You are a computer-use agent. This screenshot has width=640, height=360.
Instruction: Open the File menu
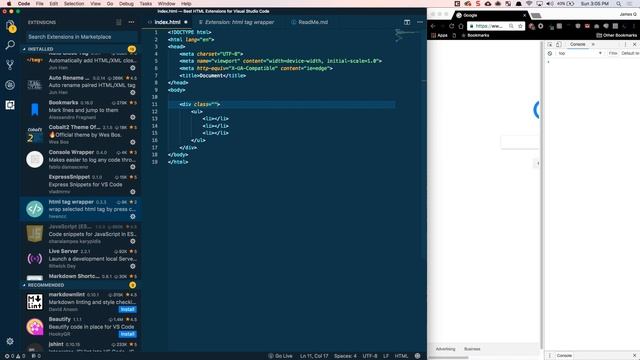pos(40,4)
